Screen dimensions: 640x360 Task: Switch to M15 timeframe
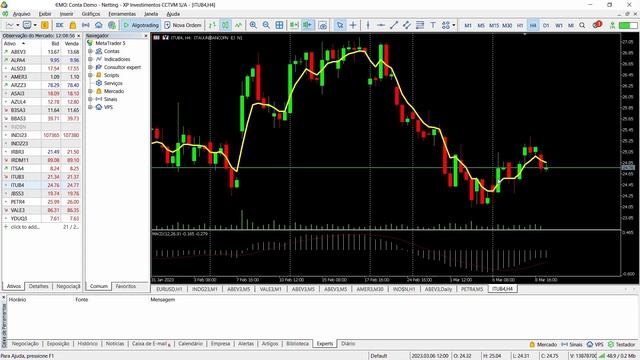(x=494, y=25)
